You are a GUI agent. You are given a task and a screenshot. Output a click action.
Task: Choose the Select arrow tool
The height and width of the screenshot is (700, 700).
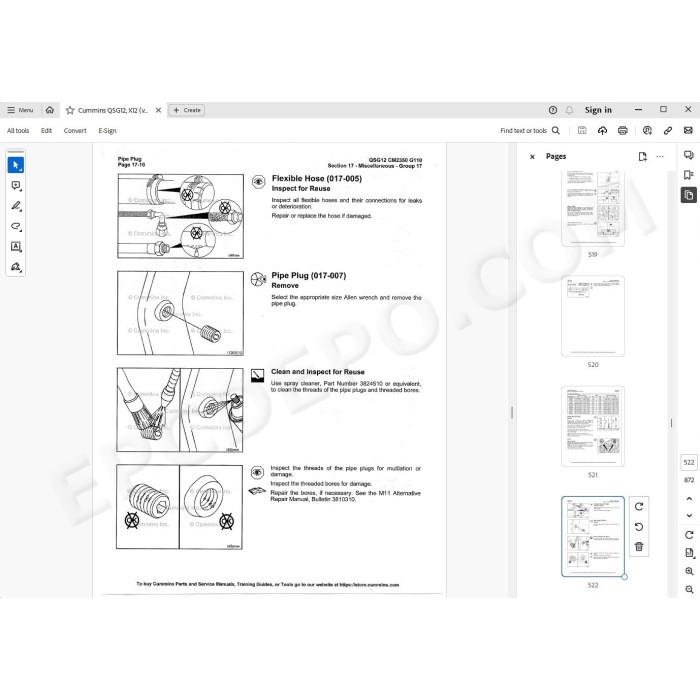pyautogui.click(x=16, y=165)
